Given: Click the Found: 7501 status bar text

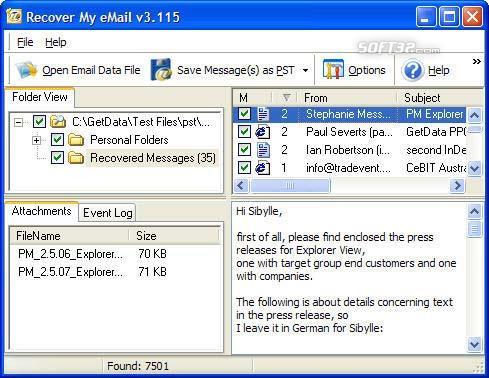Looking at the screenshot, I should [x=138, y=366].
